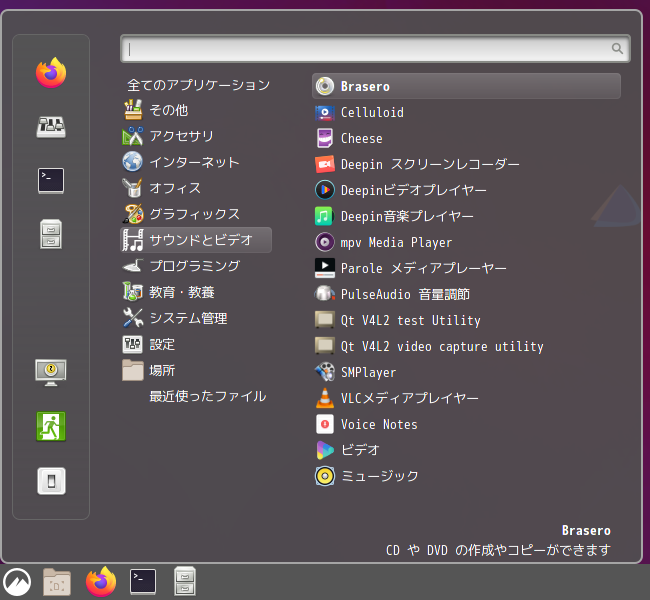Open the home folder icon in the bottom panel
This screenshot has height=600, width=650.
(57, 582)
